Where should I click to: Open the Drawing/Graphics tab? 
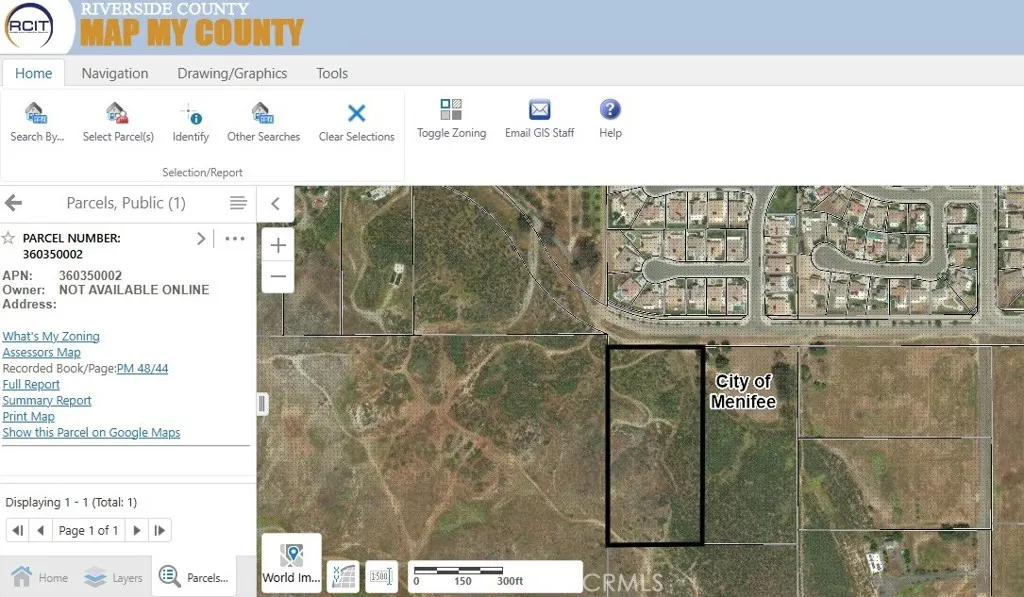click(232, 73)
